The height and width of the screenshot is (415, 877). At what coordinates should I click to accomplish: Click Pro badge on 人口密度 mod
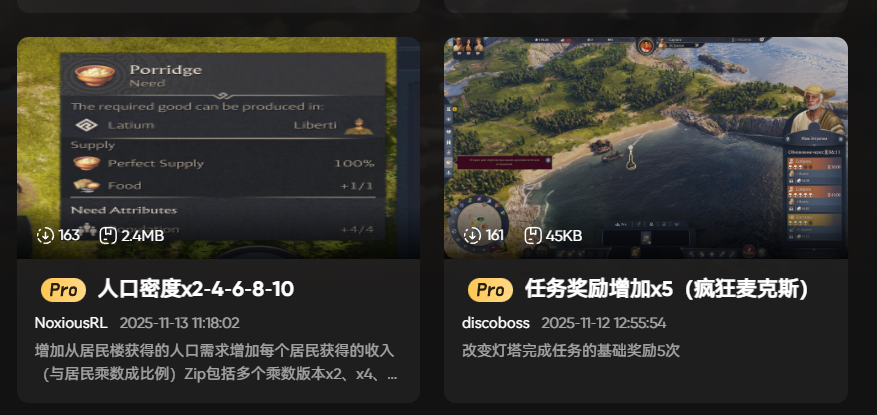coord(63,290)
